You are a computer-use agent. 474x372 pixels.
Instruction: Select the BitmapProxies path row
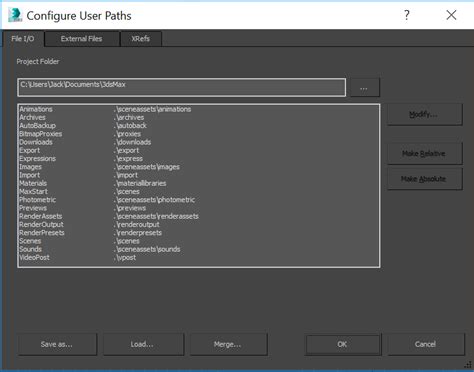pos(199,134)
